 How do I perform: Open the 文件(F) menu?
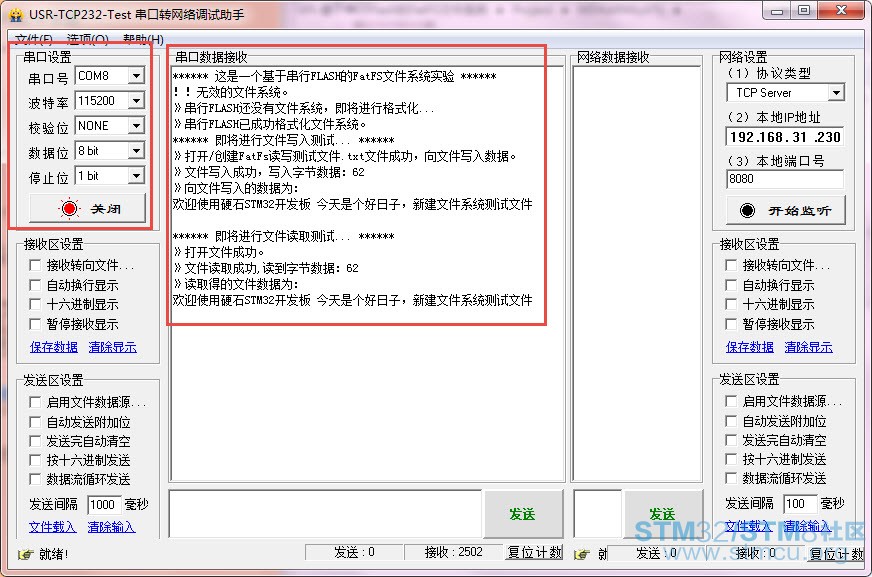click(33, 39)
